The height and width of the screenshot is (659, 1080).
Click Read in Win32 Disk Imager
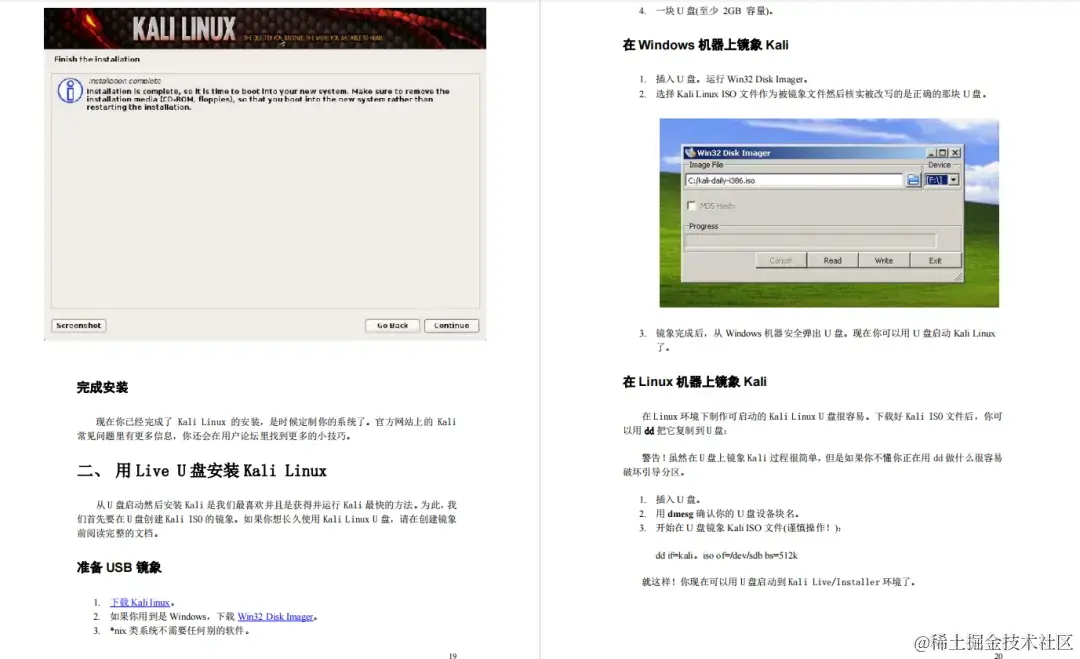(832, 260)
